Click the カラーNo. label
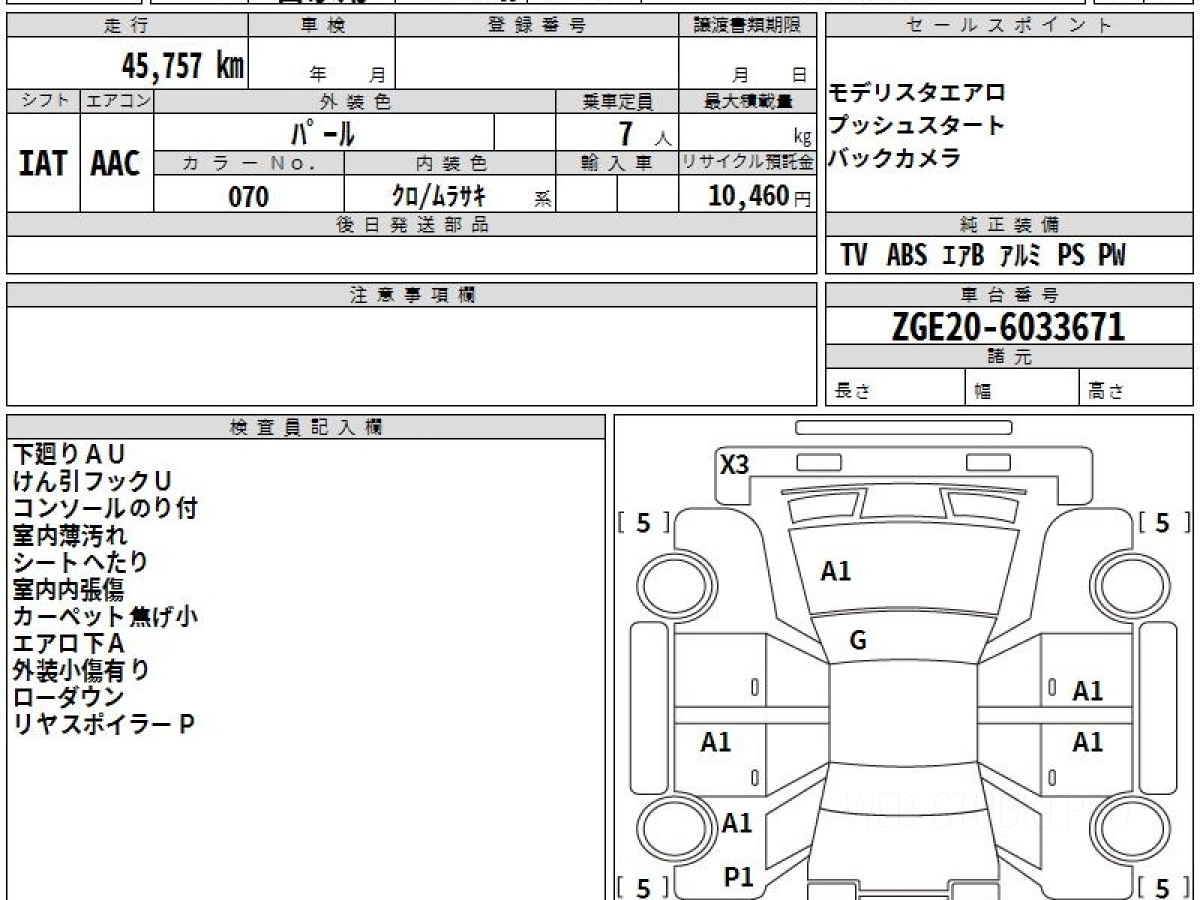1200x900 pixels. click(x=249, y=163)
